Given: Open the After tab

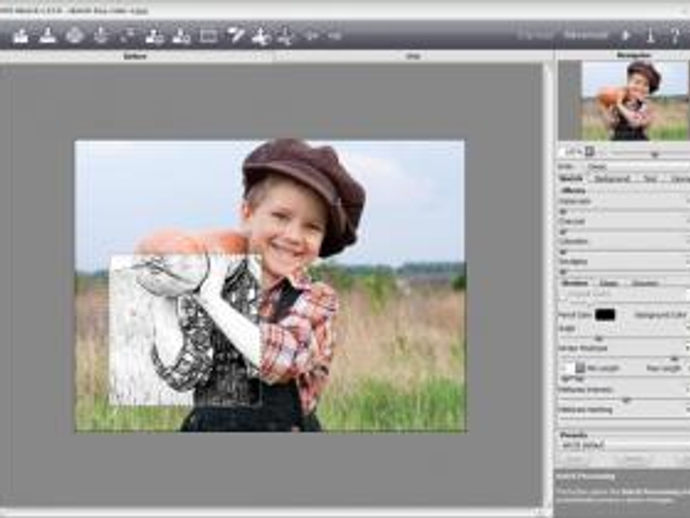Looking at the screenshot, I should tap(413, 56).
